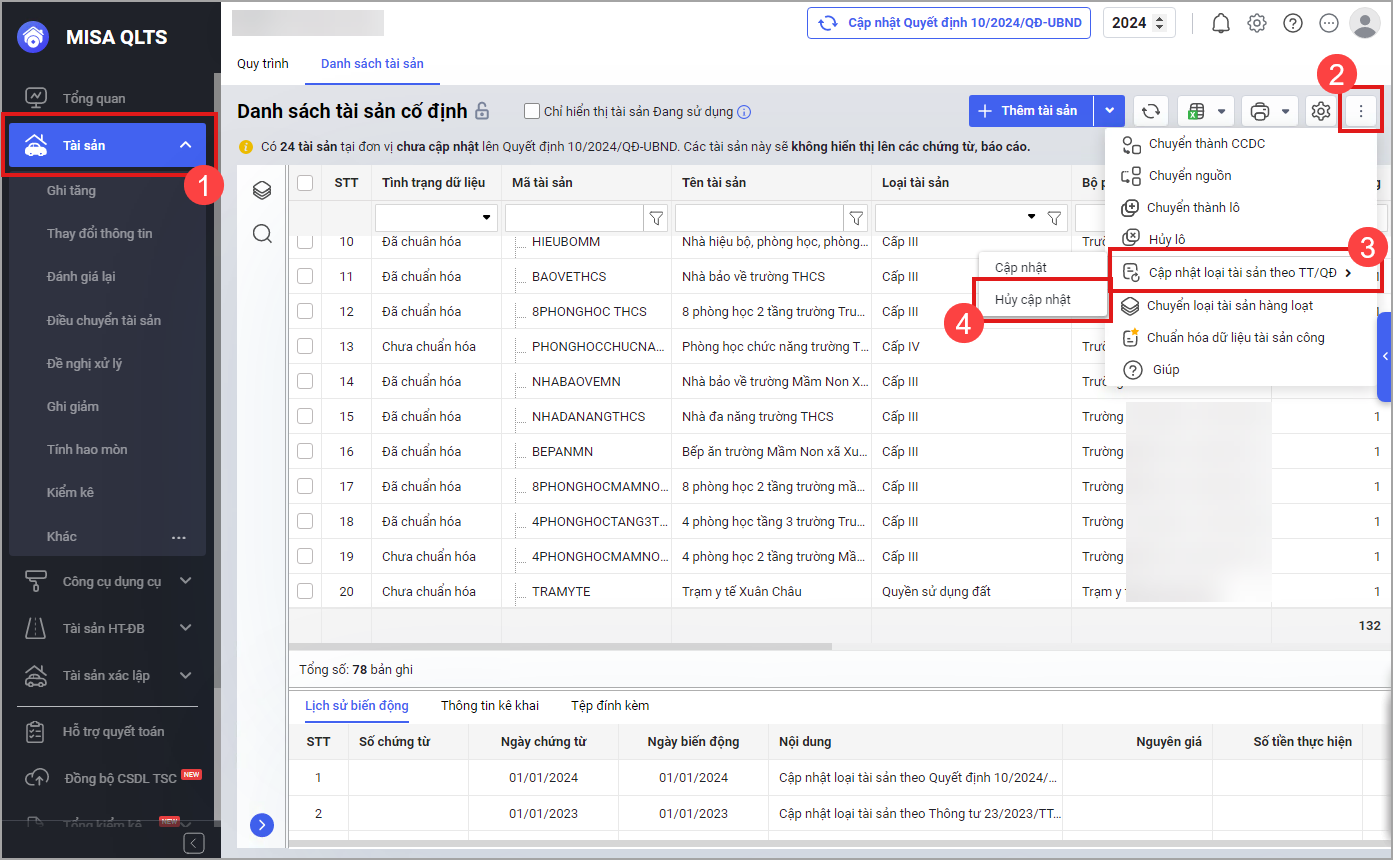The height and width of the screenshot is (860, 1393).
Task: Click the layers icon in left panel
Action: point(262,190)
